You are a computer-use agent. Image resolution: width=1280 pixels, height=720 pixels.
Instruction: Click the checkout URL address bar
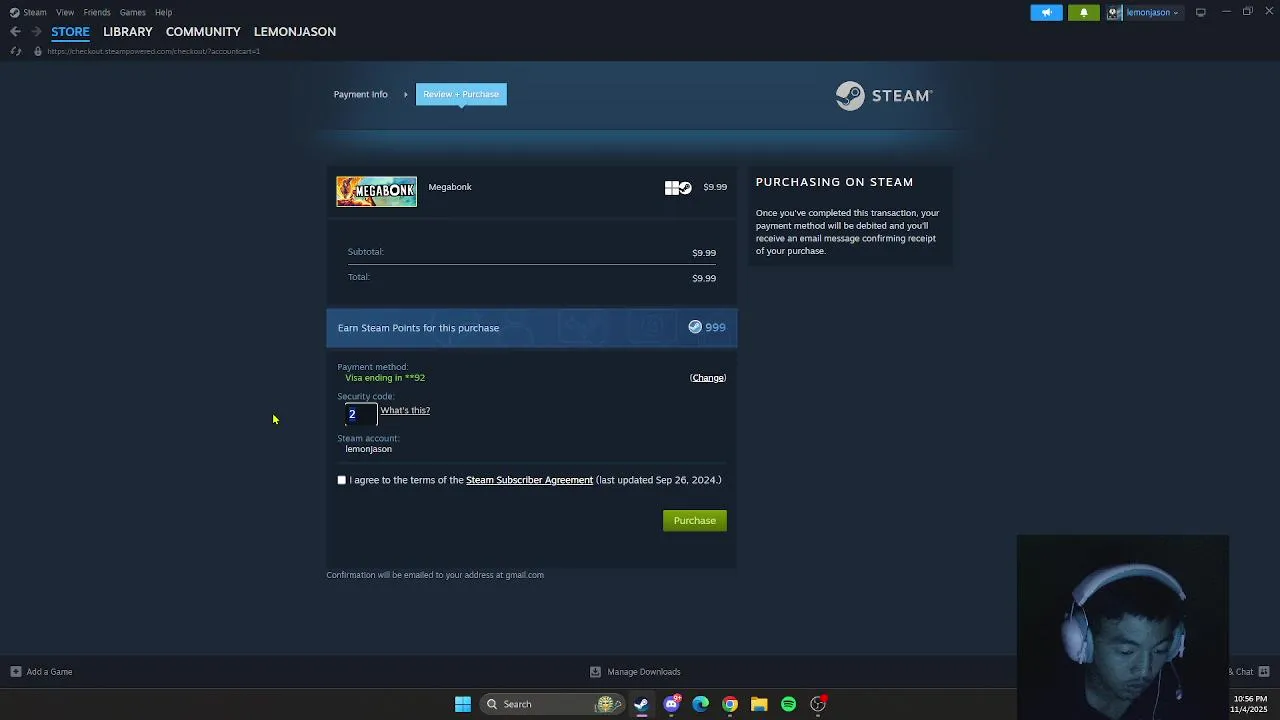[153, 51]
